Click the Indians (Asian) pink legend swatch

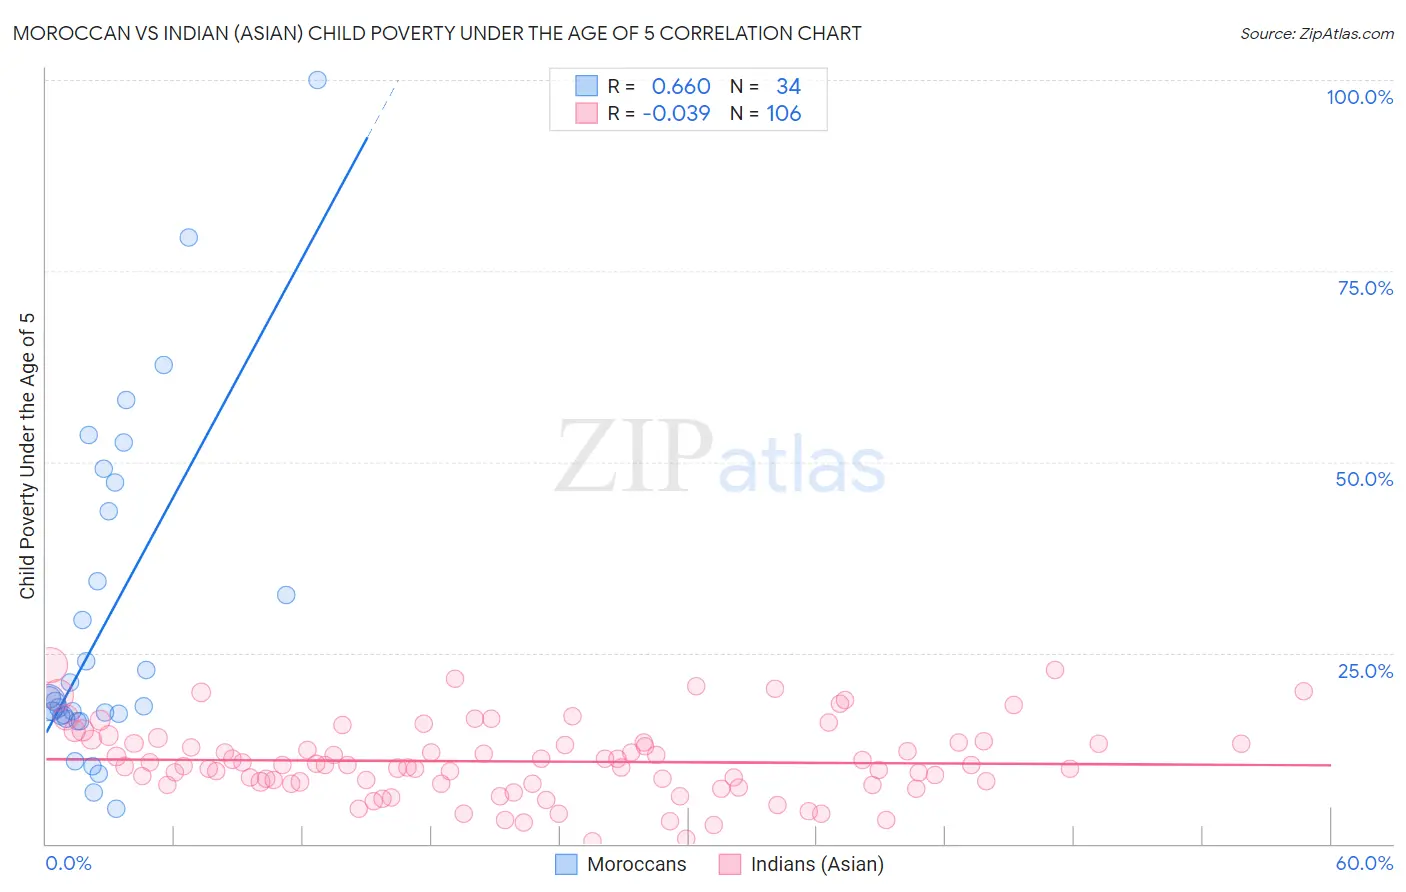(x=730, y=864)
